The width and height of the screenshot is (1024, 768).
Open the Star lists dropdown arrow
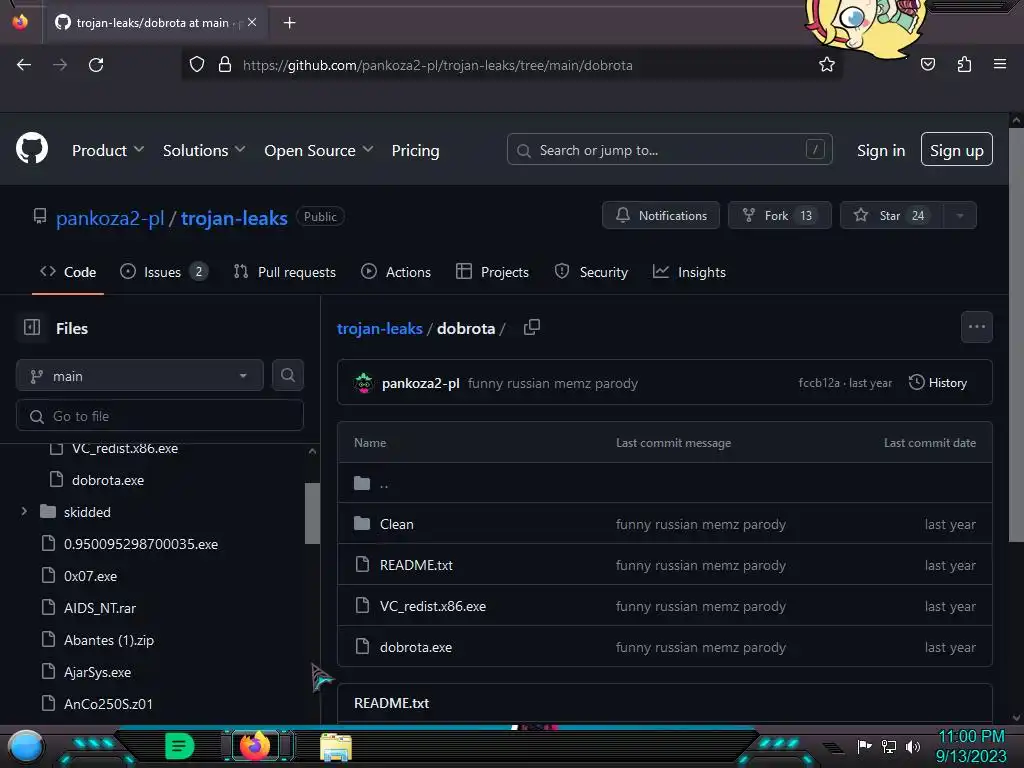(x=960, y=216)
